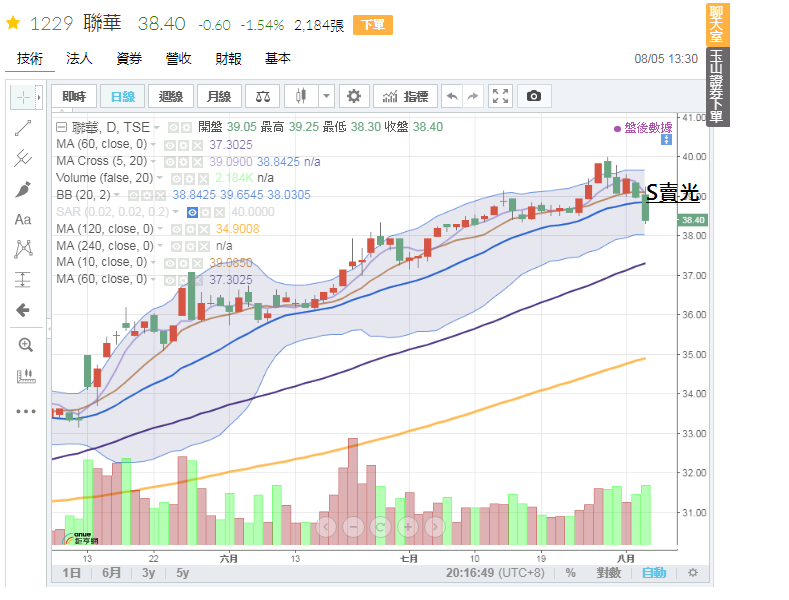The height and width of the screenshot is (600, 789).
Task: Open the 玉山證券下單 side tab
Action: click(718, 87)
